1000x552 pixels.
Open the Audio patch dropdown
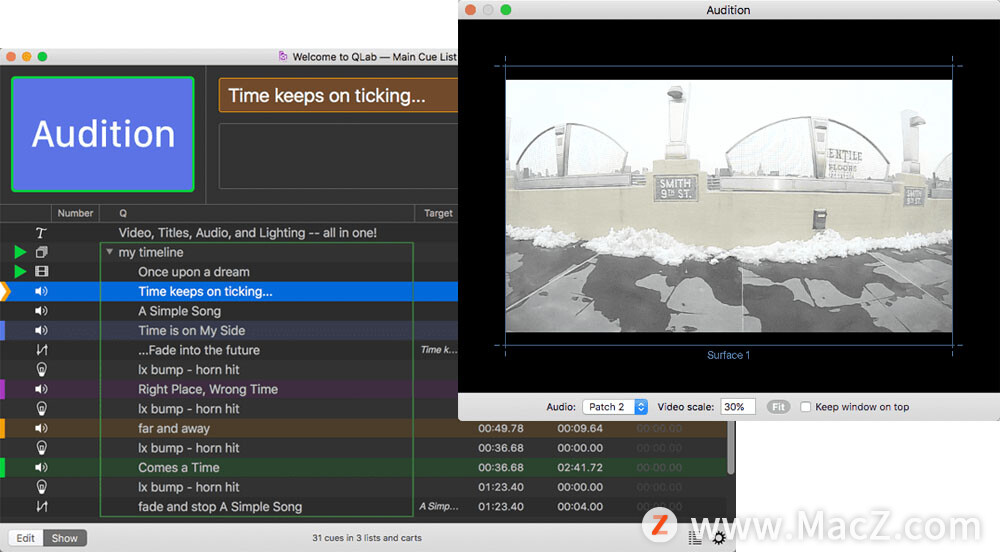pos(615,407)
